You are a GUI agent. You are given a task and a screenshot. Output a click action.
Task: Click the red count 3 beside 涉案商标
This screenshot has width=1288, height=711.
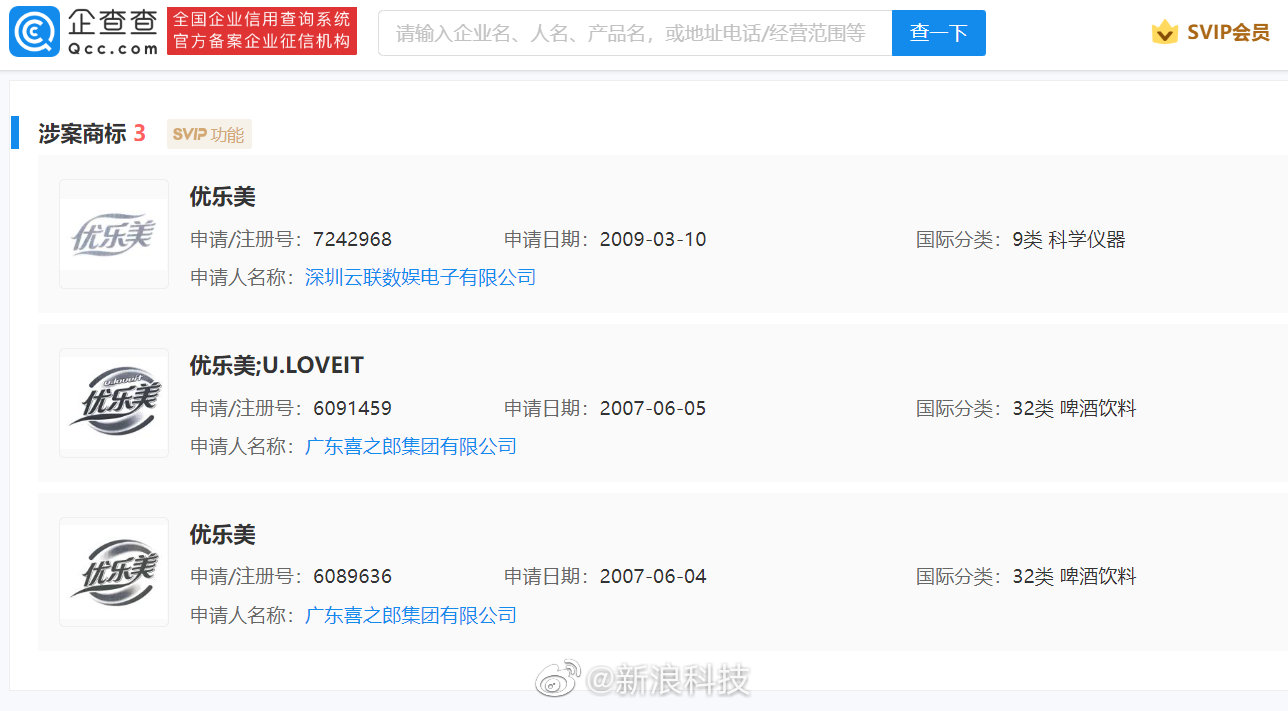[139, 132]
